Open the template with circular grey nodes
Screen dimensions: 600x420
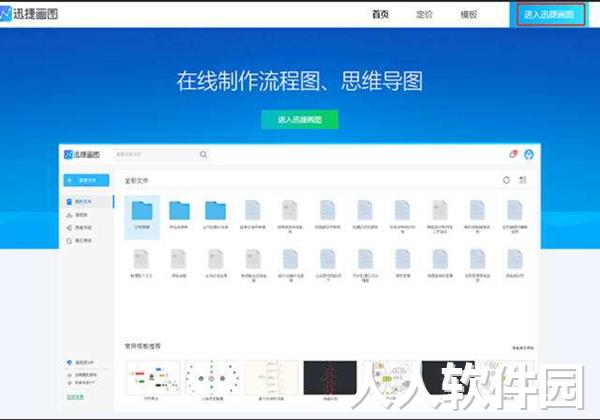(212, 377)
